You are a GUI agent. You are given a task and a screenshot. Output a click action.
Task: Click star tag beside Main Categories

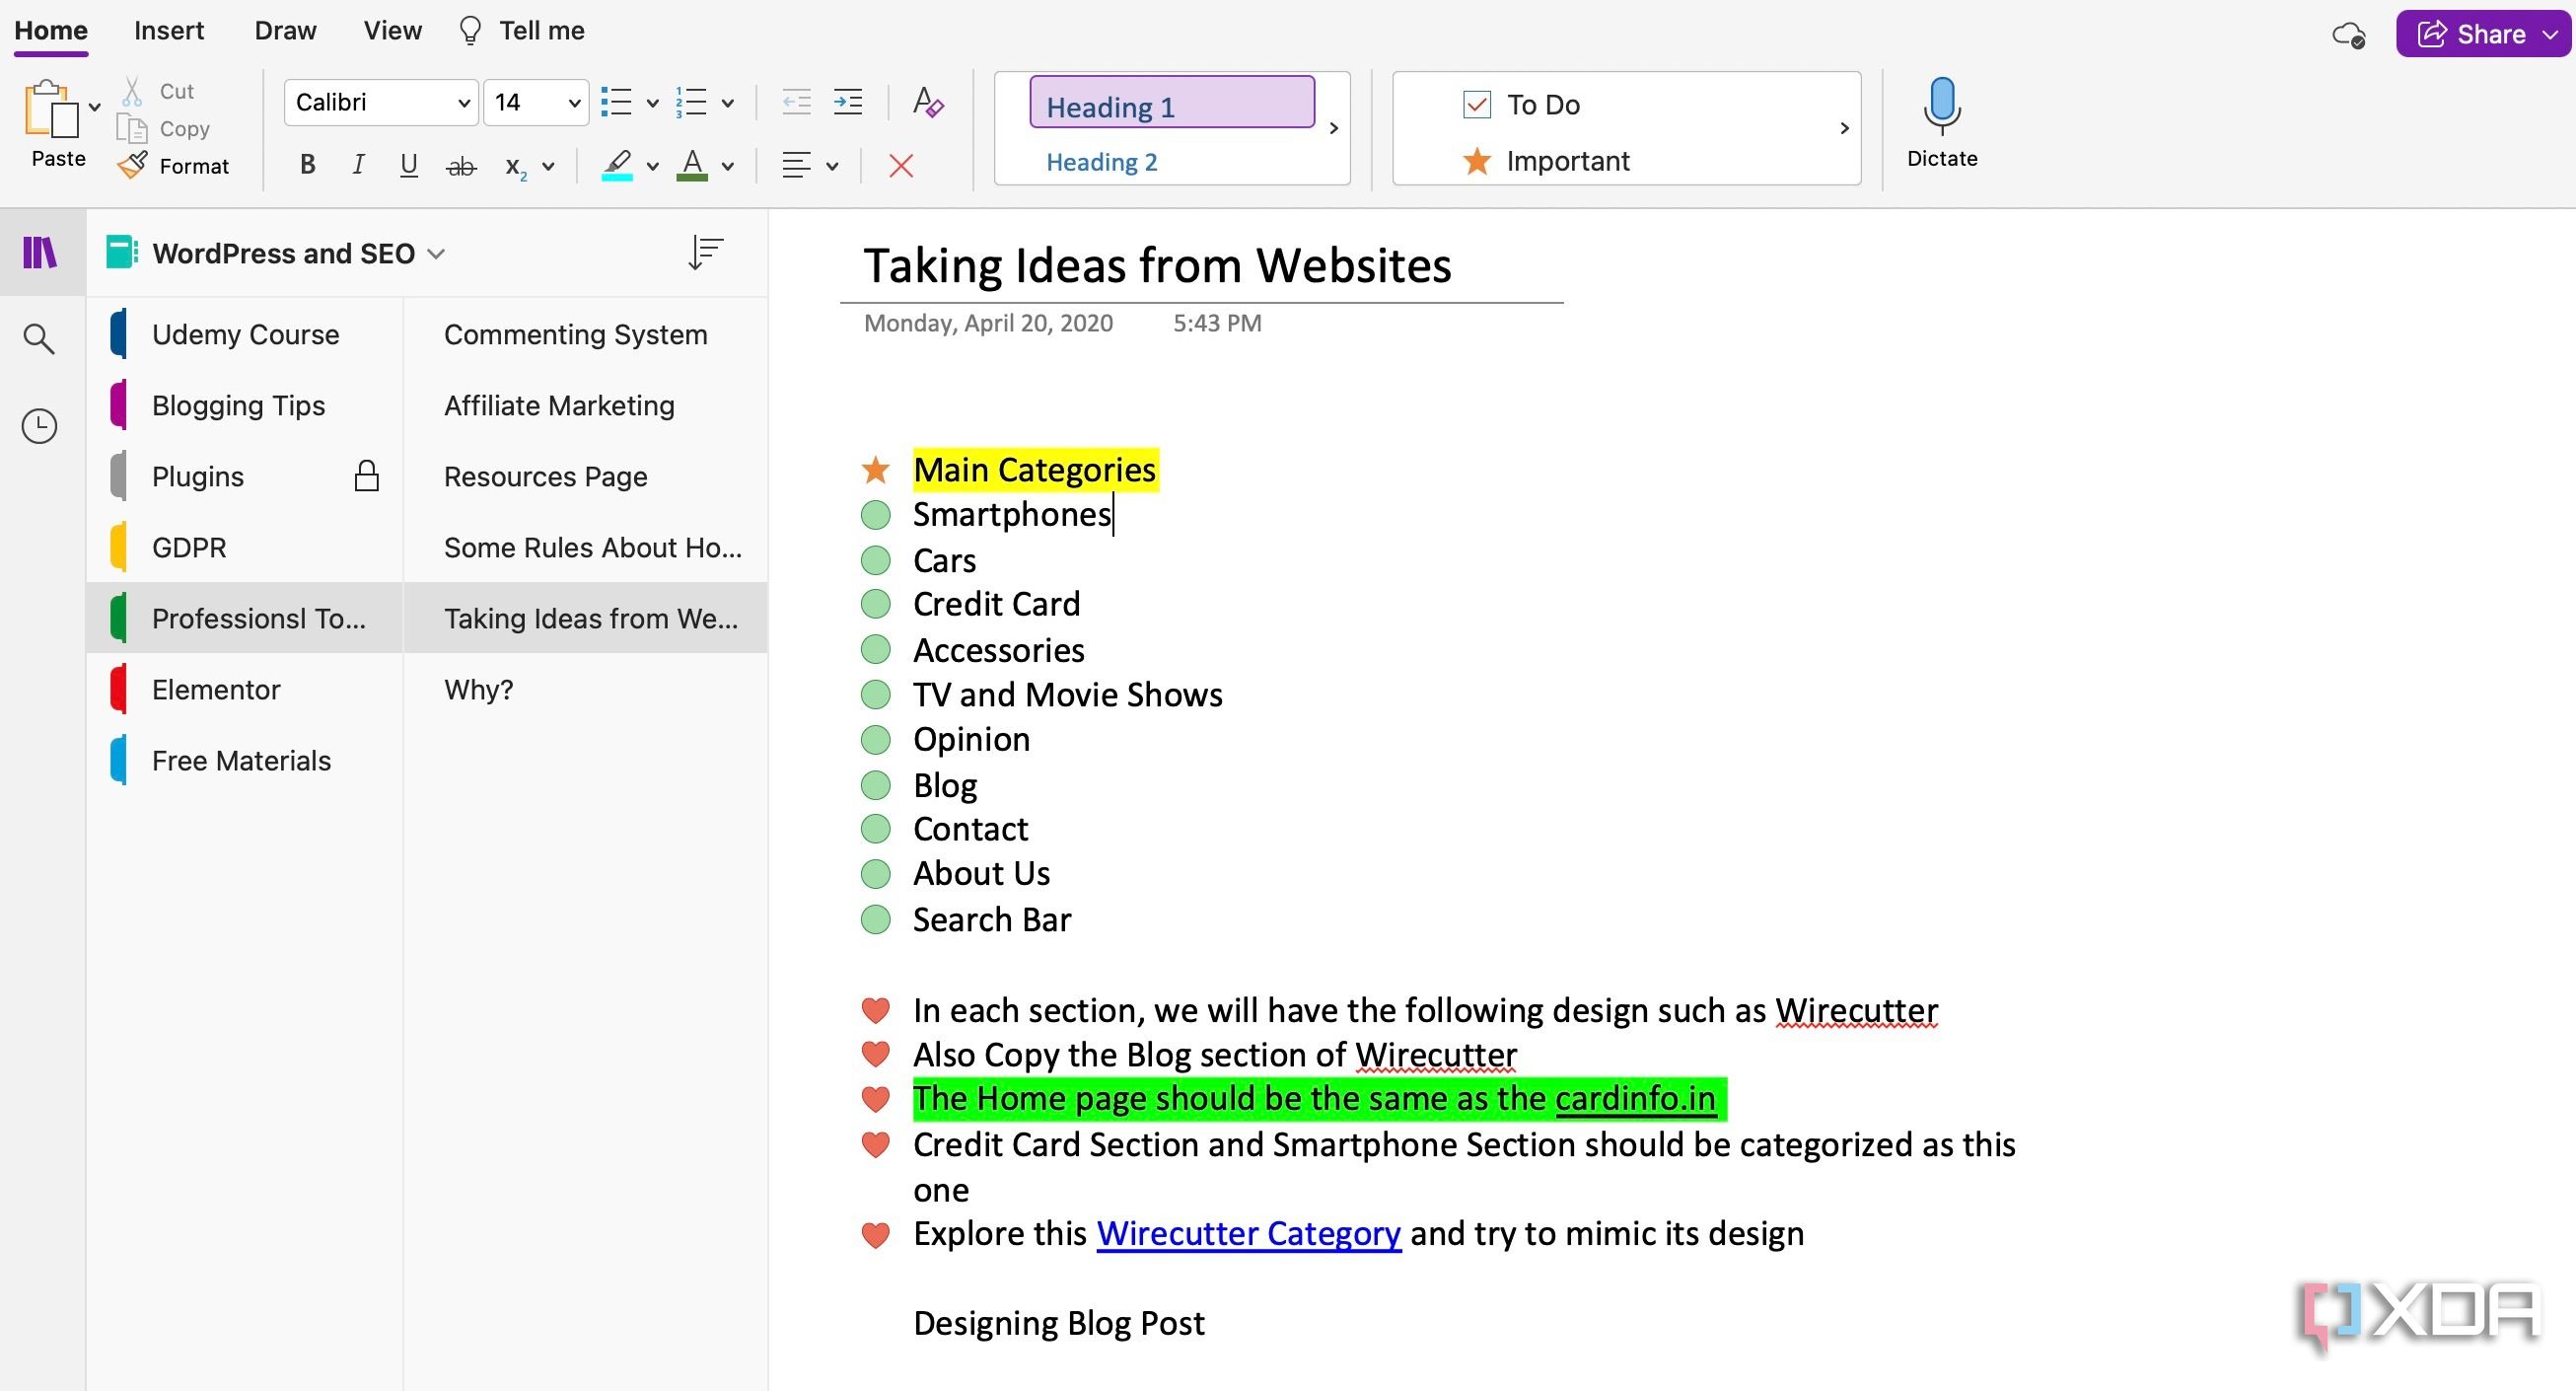tap(875, 469)
